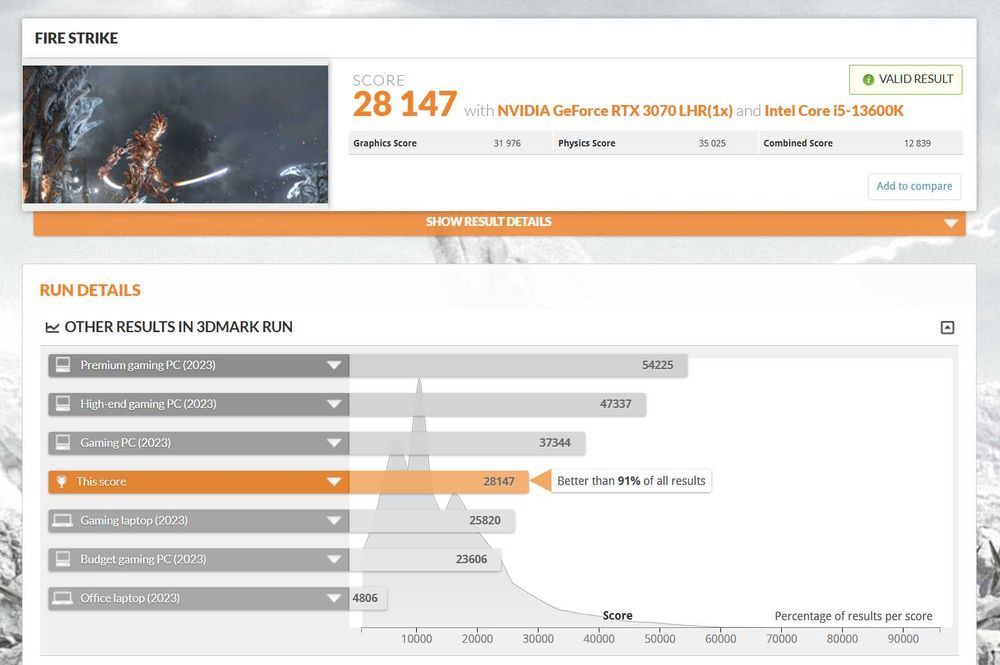Expand the High-end gaming PC (2023) dropdown arrow
This screenshot has height=665, width=1000.
coord(334,404)
